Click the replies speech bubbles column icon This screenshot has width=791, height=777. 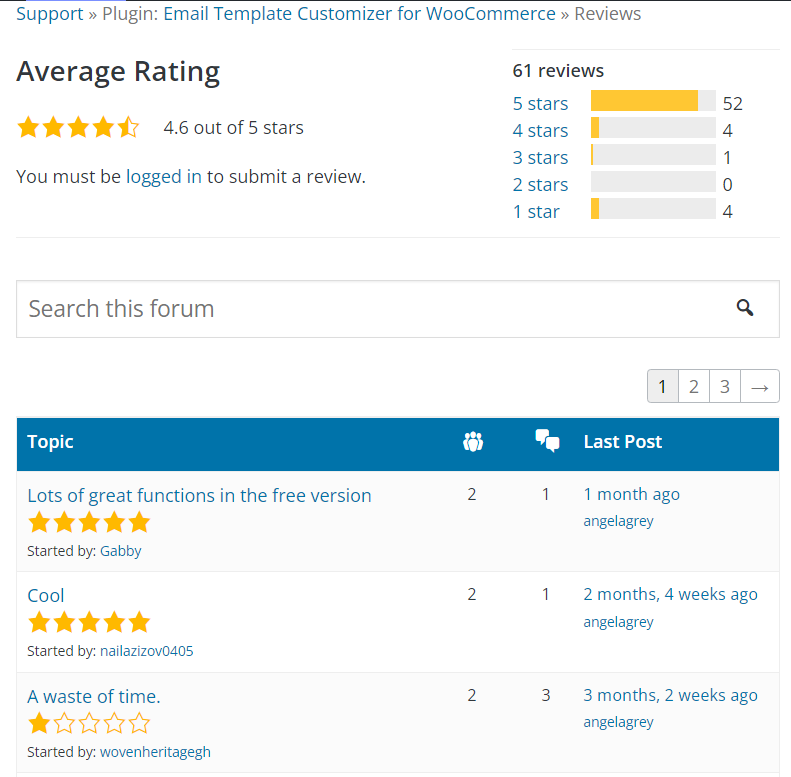click(547, 441)
